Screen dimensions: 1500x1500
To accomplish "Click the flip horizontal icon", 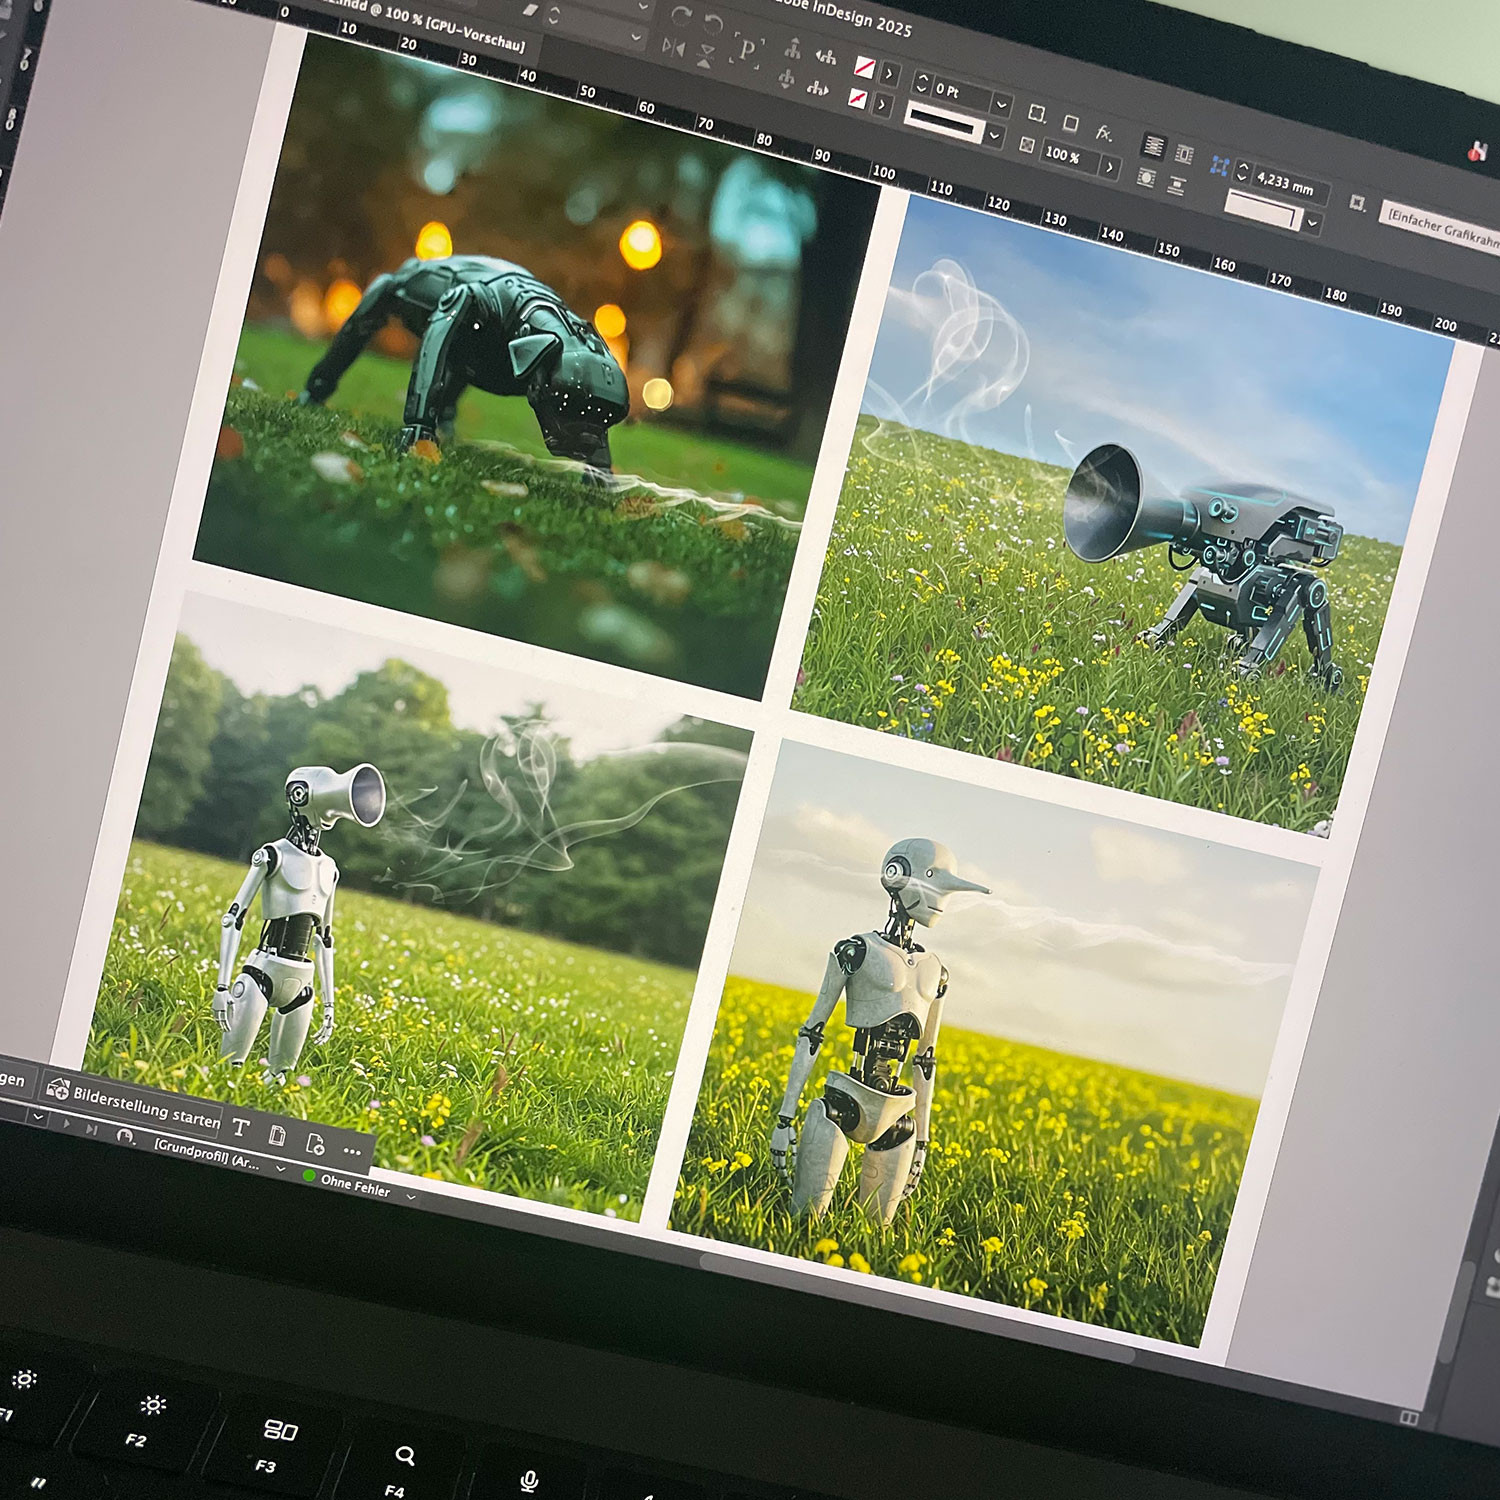I will point(673,47).
